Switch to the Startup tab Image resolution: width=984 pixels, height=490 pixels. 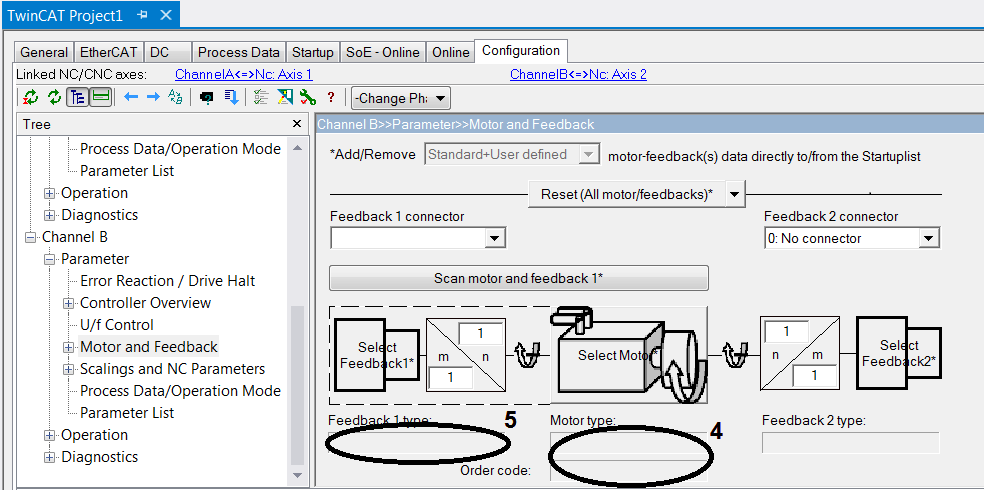click(x=314, y=53)
